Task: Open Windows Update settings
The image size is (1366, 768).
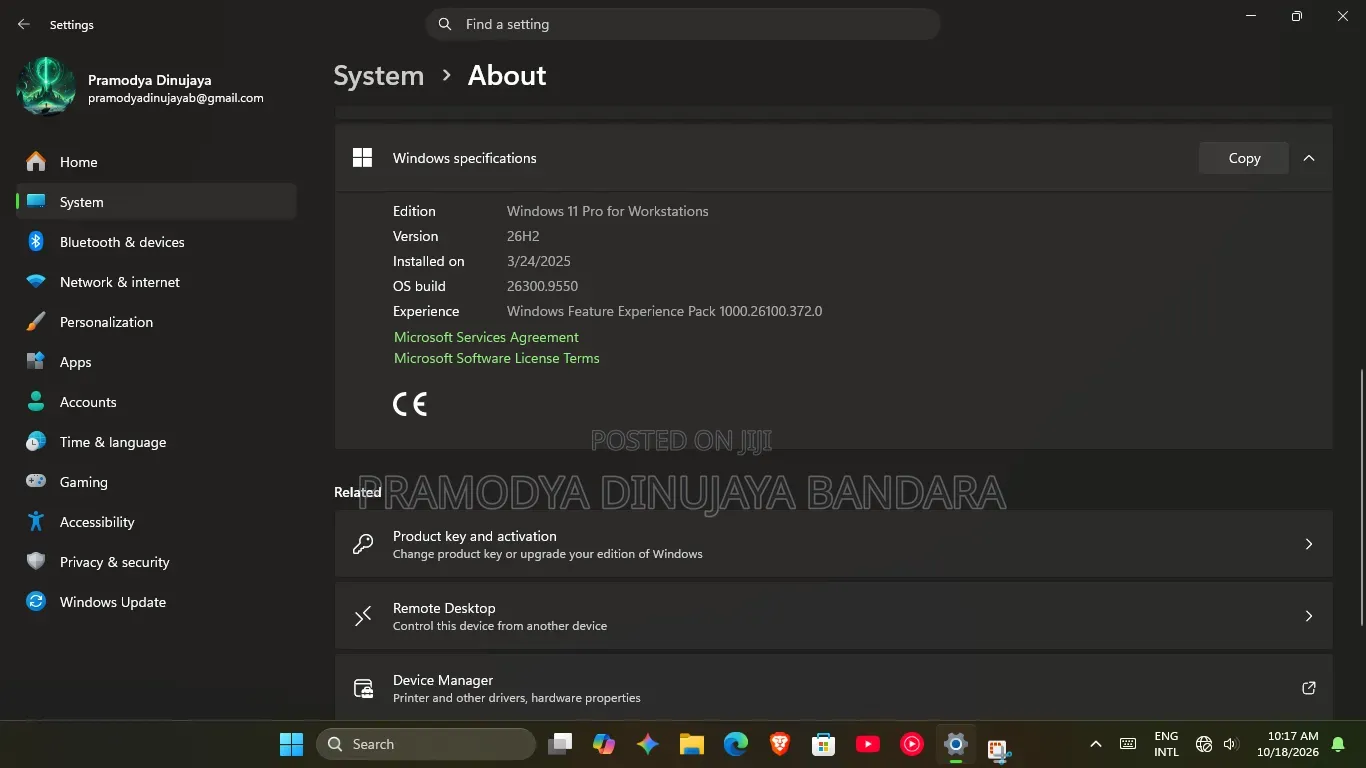Action: pos(156,602)
